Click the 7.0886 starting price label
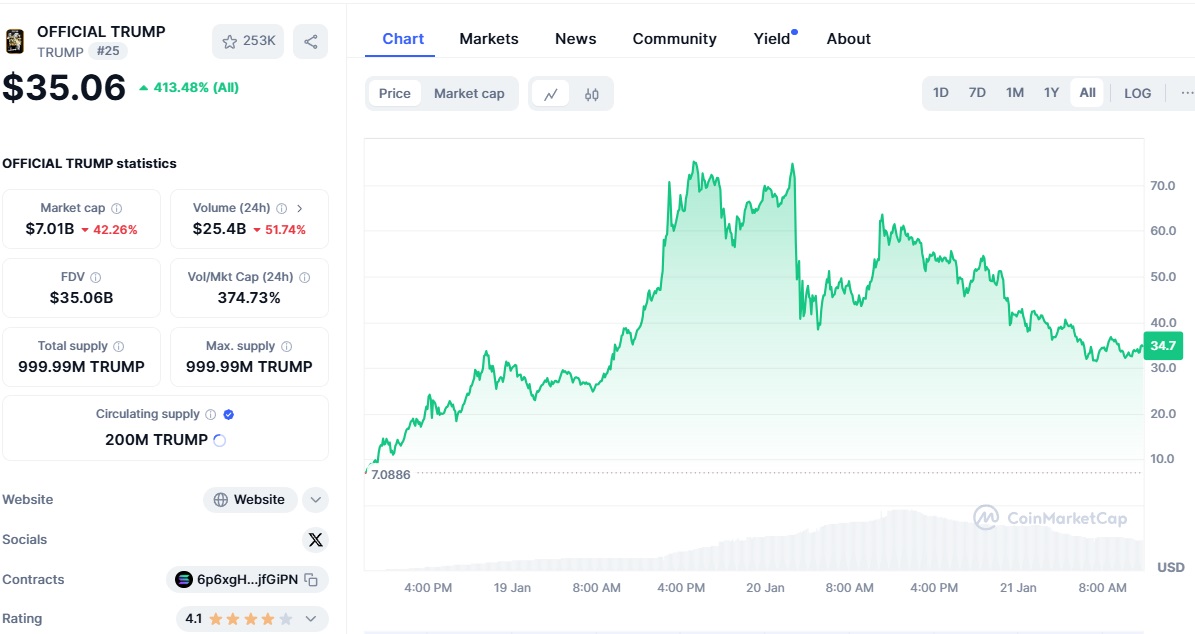This screenshot has height=634, width=1195. [390, 475]
